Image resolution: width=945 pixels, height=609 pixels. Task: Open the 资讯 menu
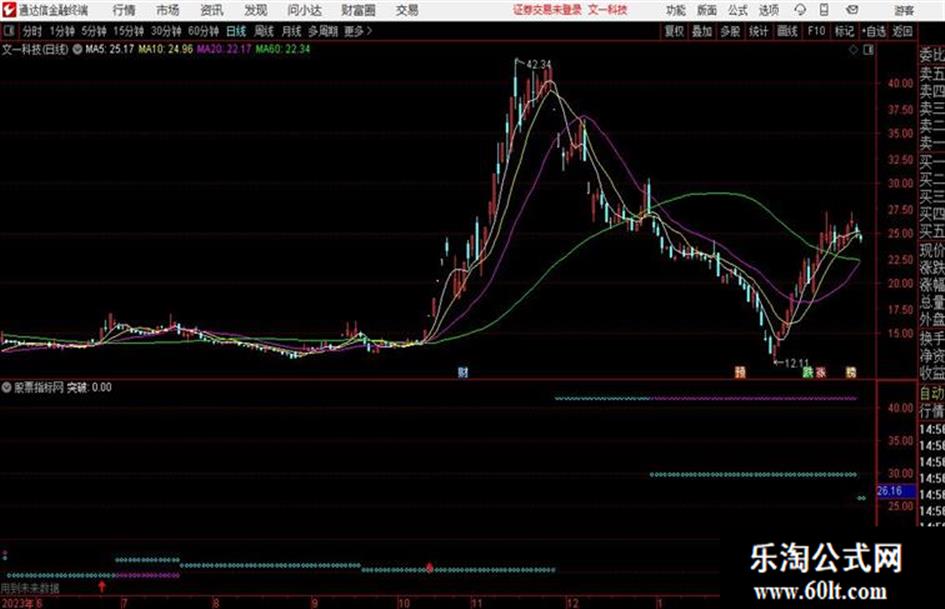(211, 10)
